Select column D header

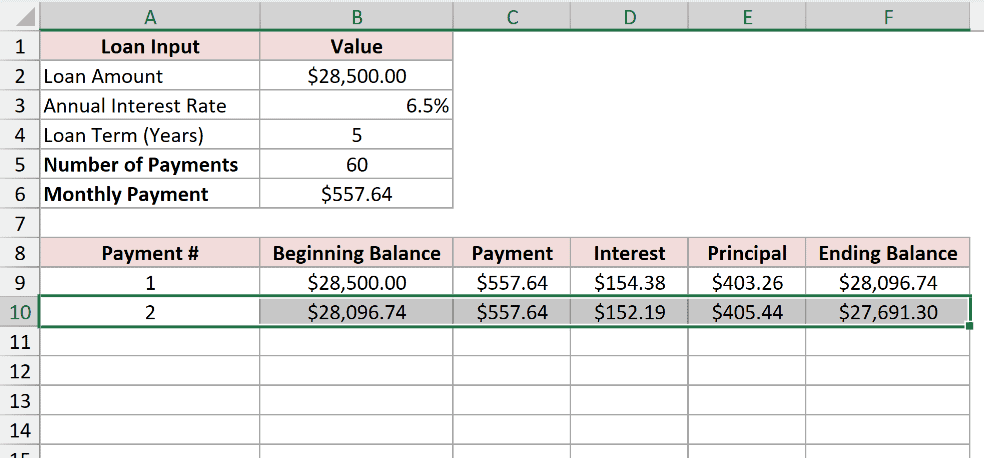(629, 17)
